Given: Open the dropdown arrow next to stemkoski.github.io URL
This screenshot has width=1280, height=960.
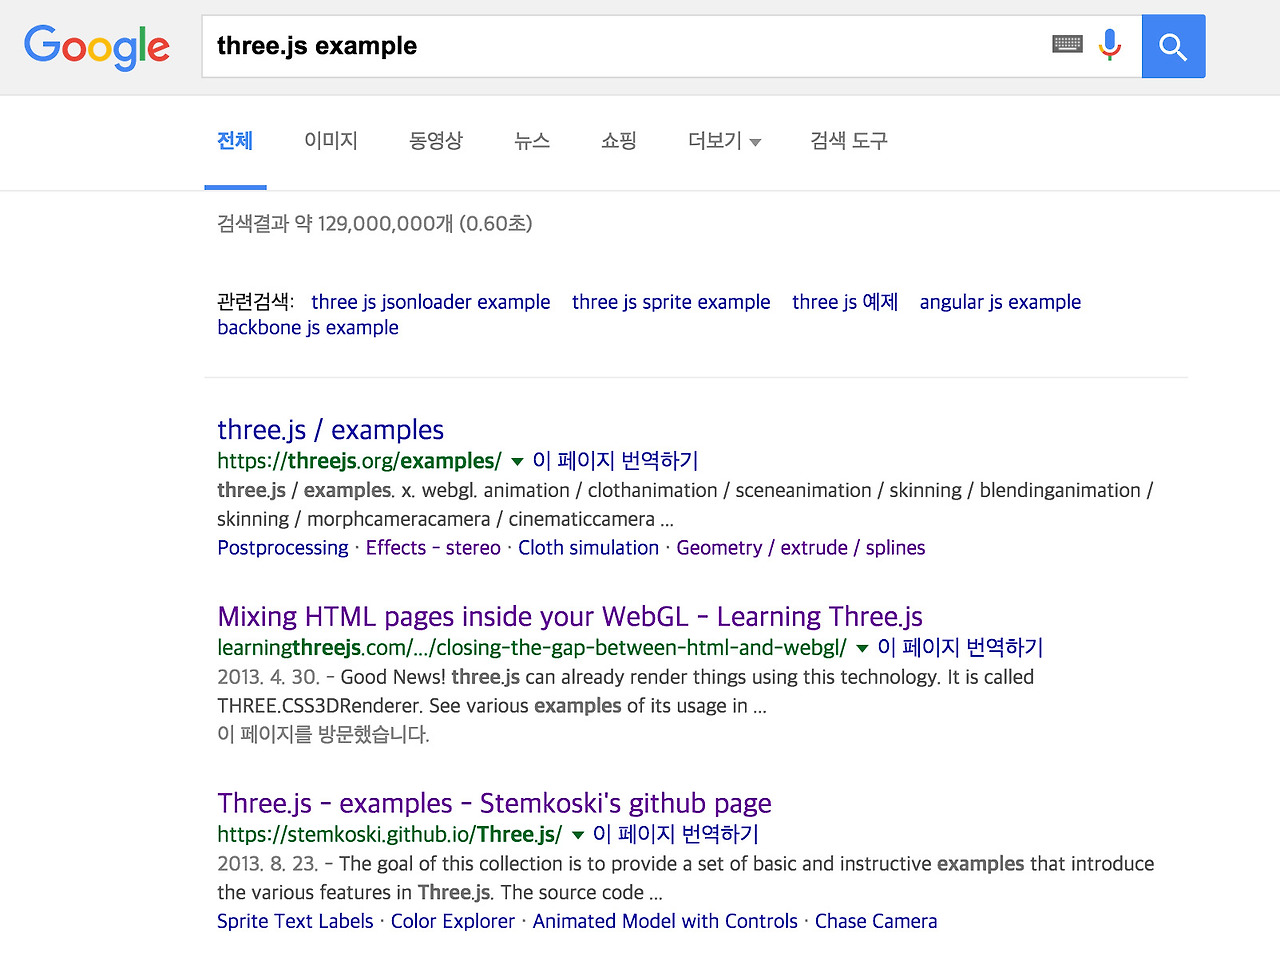Looking at the screenshot, I should (577, 834).
